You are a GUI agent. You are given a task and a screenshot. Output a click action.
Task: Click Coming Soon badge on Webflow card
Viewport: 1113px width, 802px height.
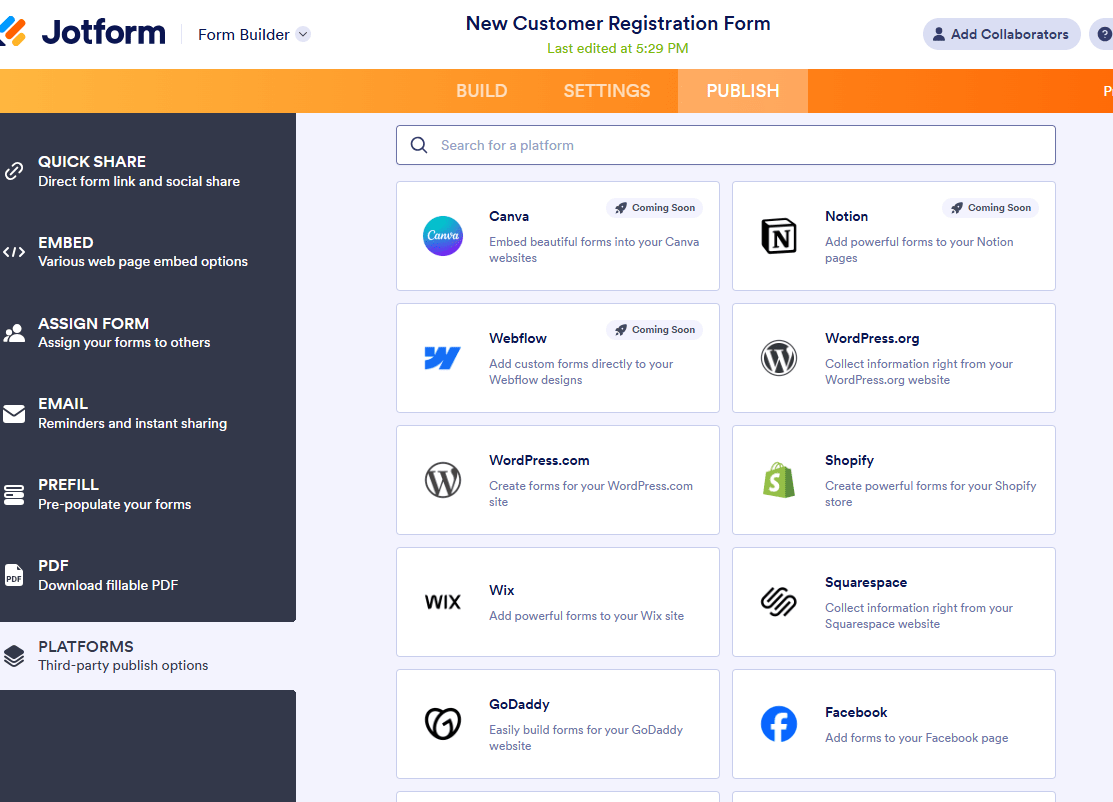654,330
